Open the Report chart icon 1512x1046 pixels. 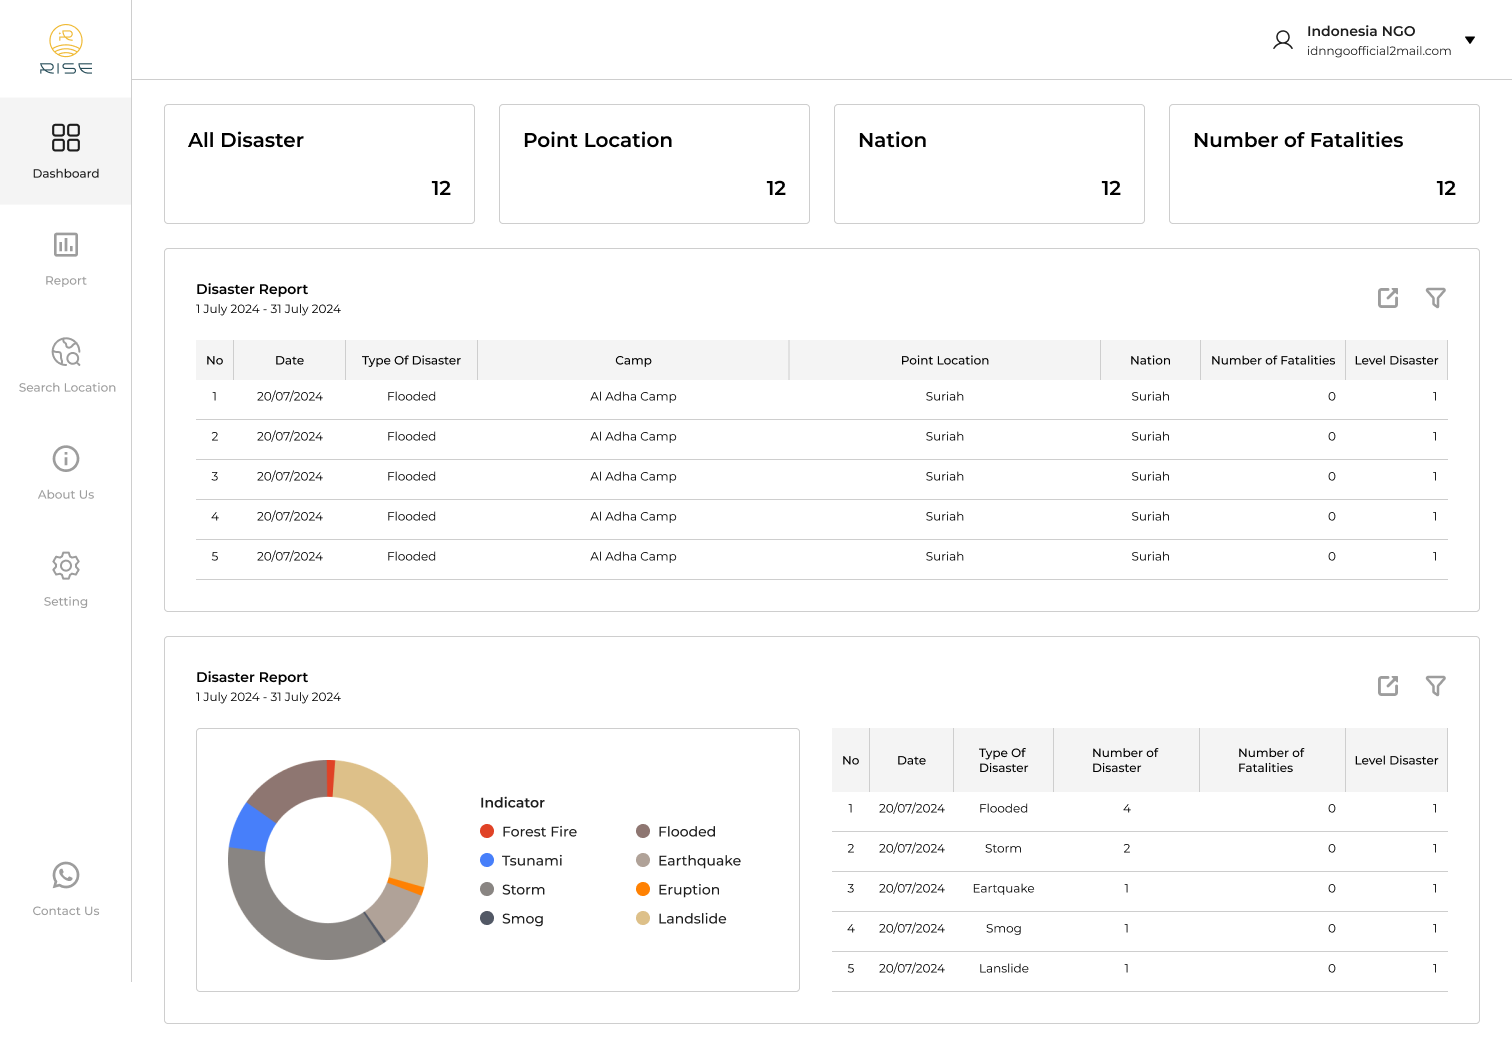pos(66,244)
